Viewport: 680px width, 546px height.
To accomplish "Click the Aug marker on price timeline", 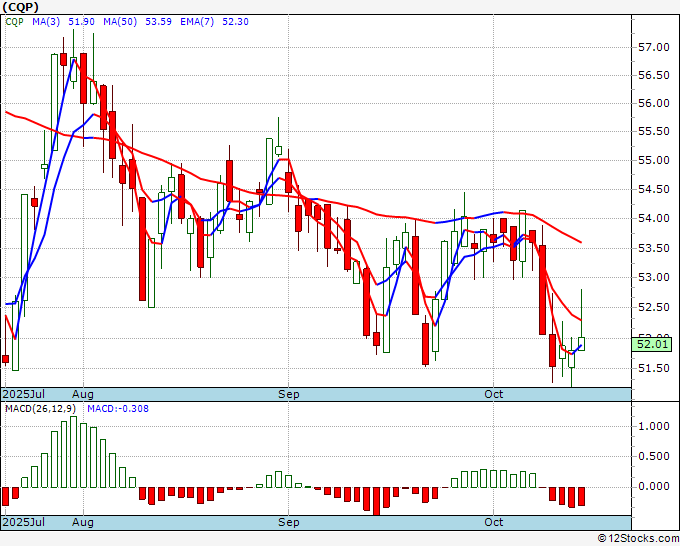I will [83, 394].
